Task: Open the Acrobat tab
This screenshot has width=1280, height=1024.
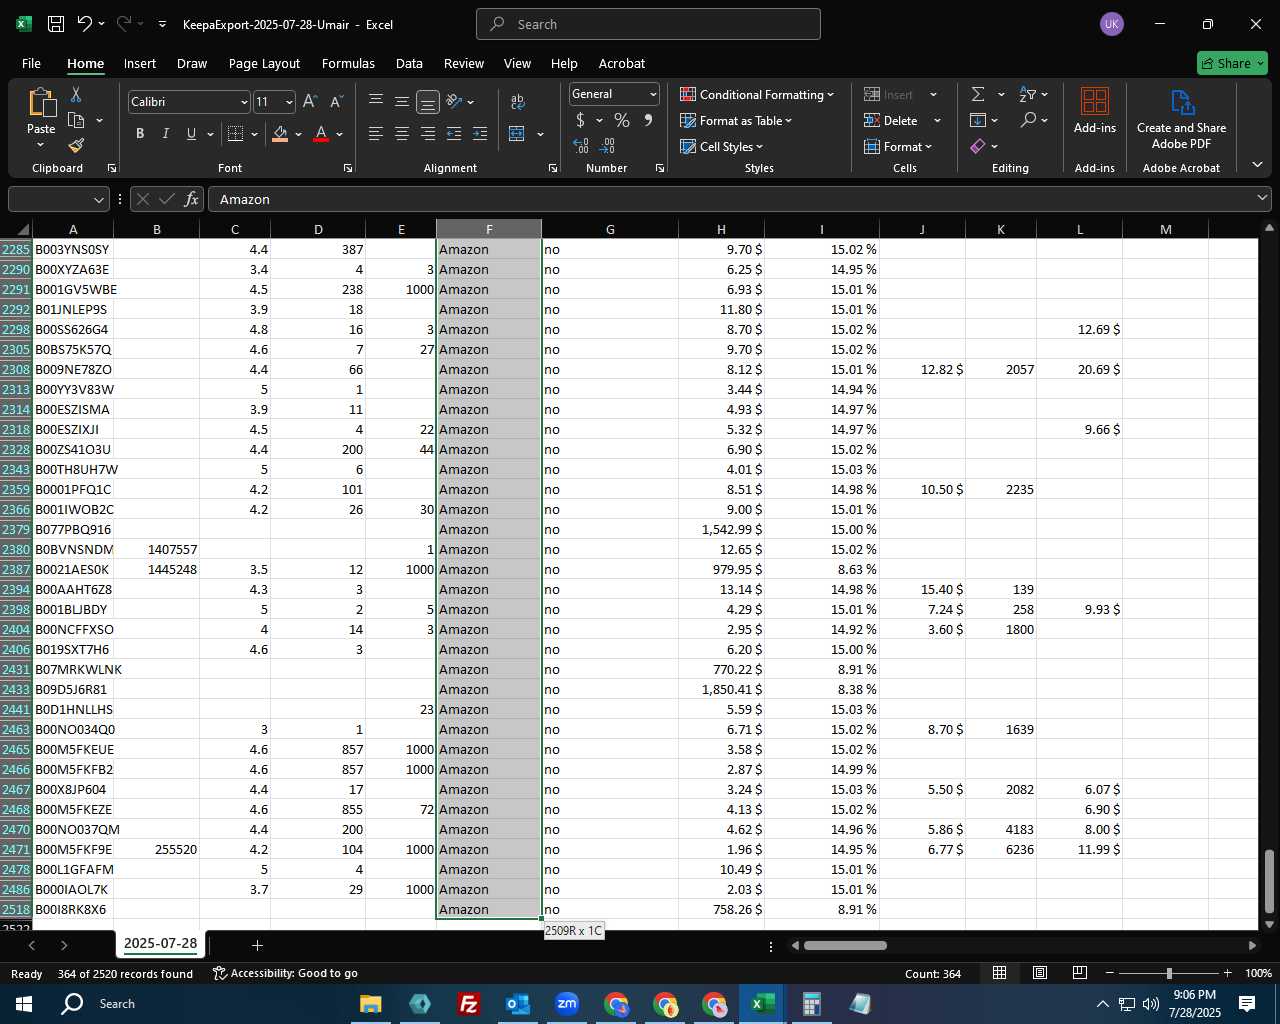Action: (x=622, y=63)
